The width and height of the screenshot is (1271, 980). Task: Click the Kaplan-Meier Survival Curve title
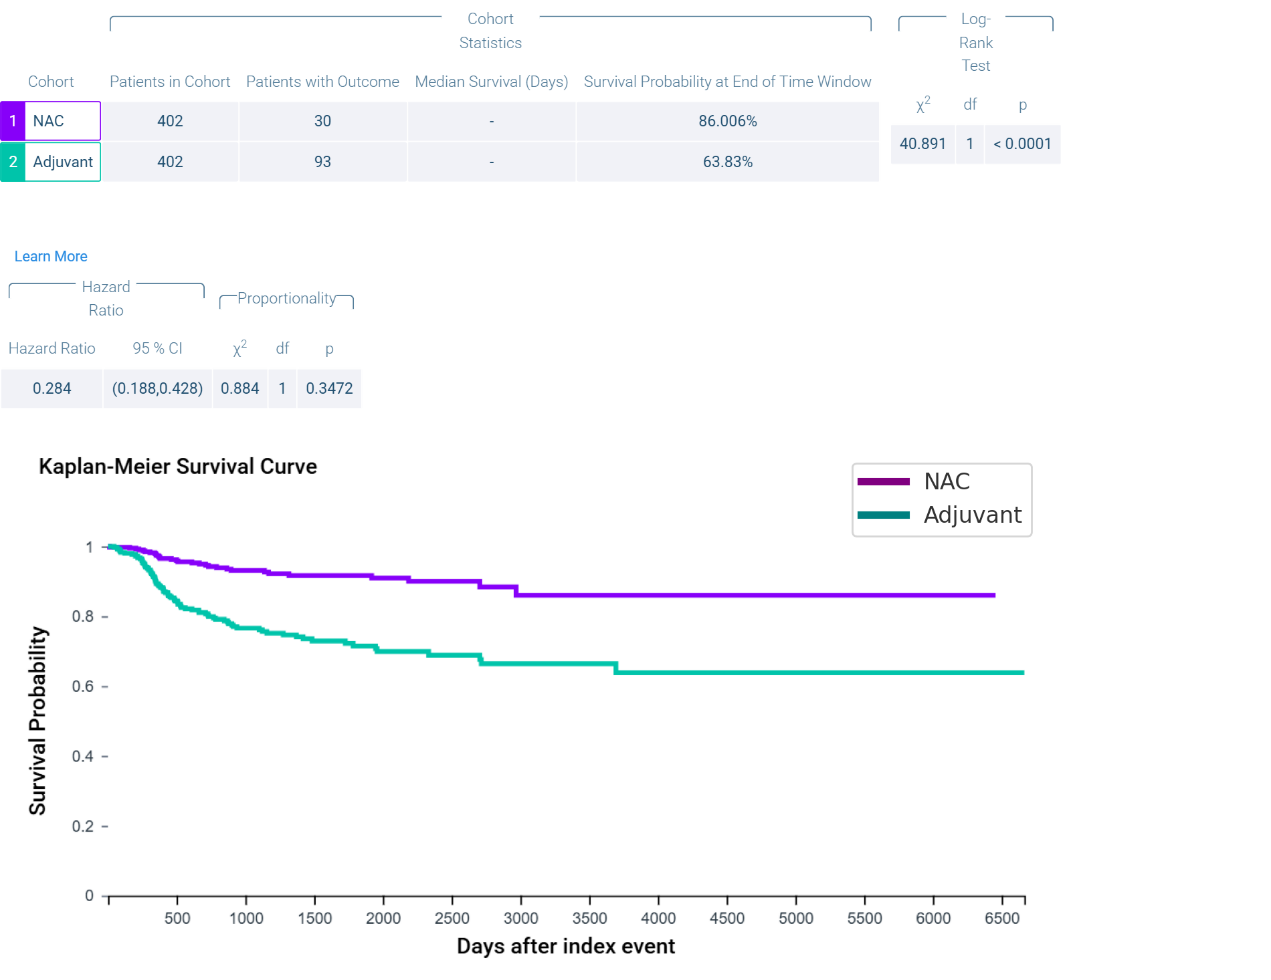(x=178, y=467)
